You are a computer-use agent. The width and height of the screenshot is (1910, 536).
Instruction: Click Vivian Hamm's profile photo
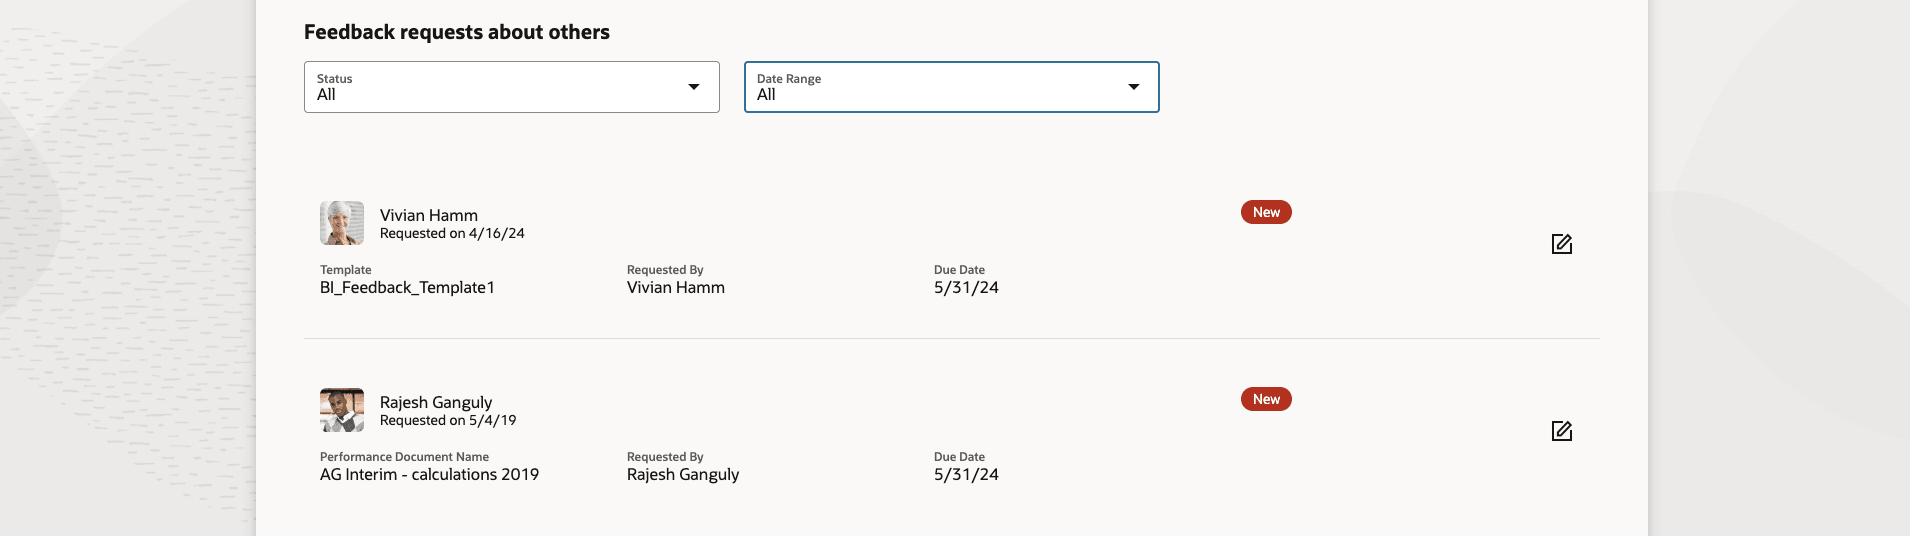342,223
